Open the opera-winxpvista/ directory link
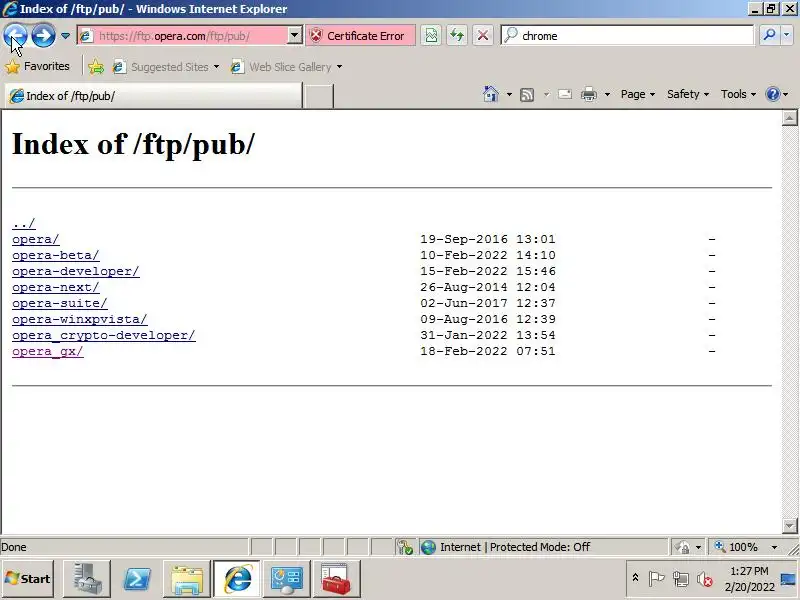This screenshot has width=800, height=600. click(x=80, y=319)
